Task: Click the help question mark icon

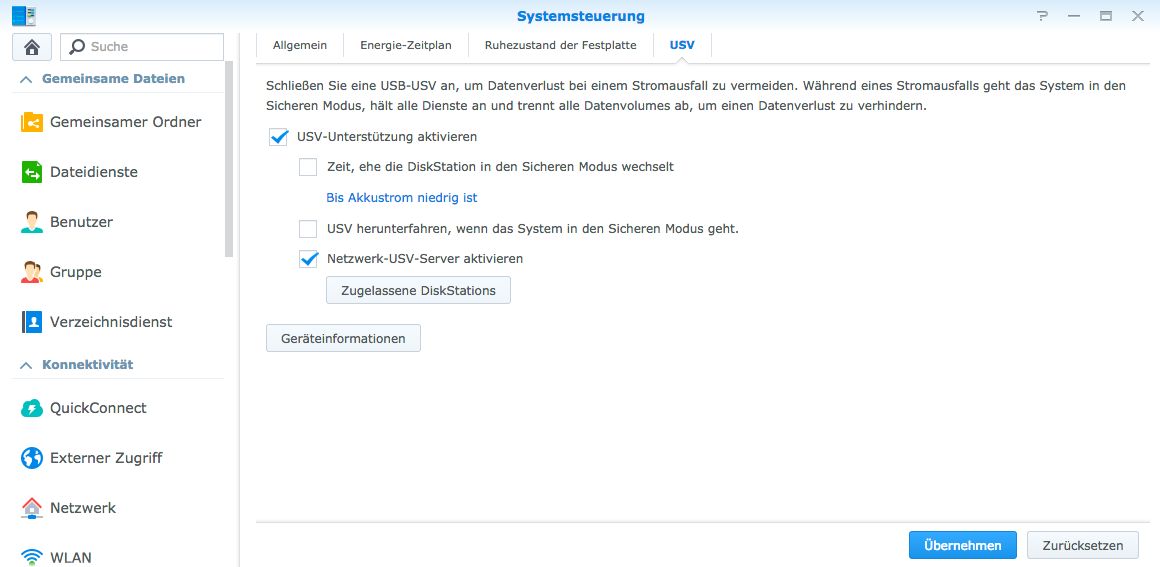Action: click(x=1043, y=16)
